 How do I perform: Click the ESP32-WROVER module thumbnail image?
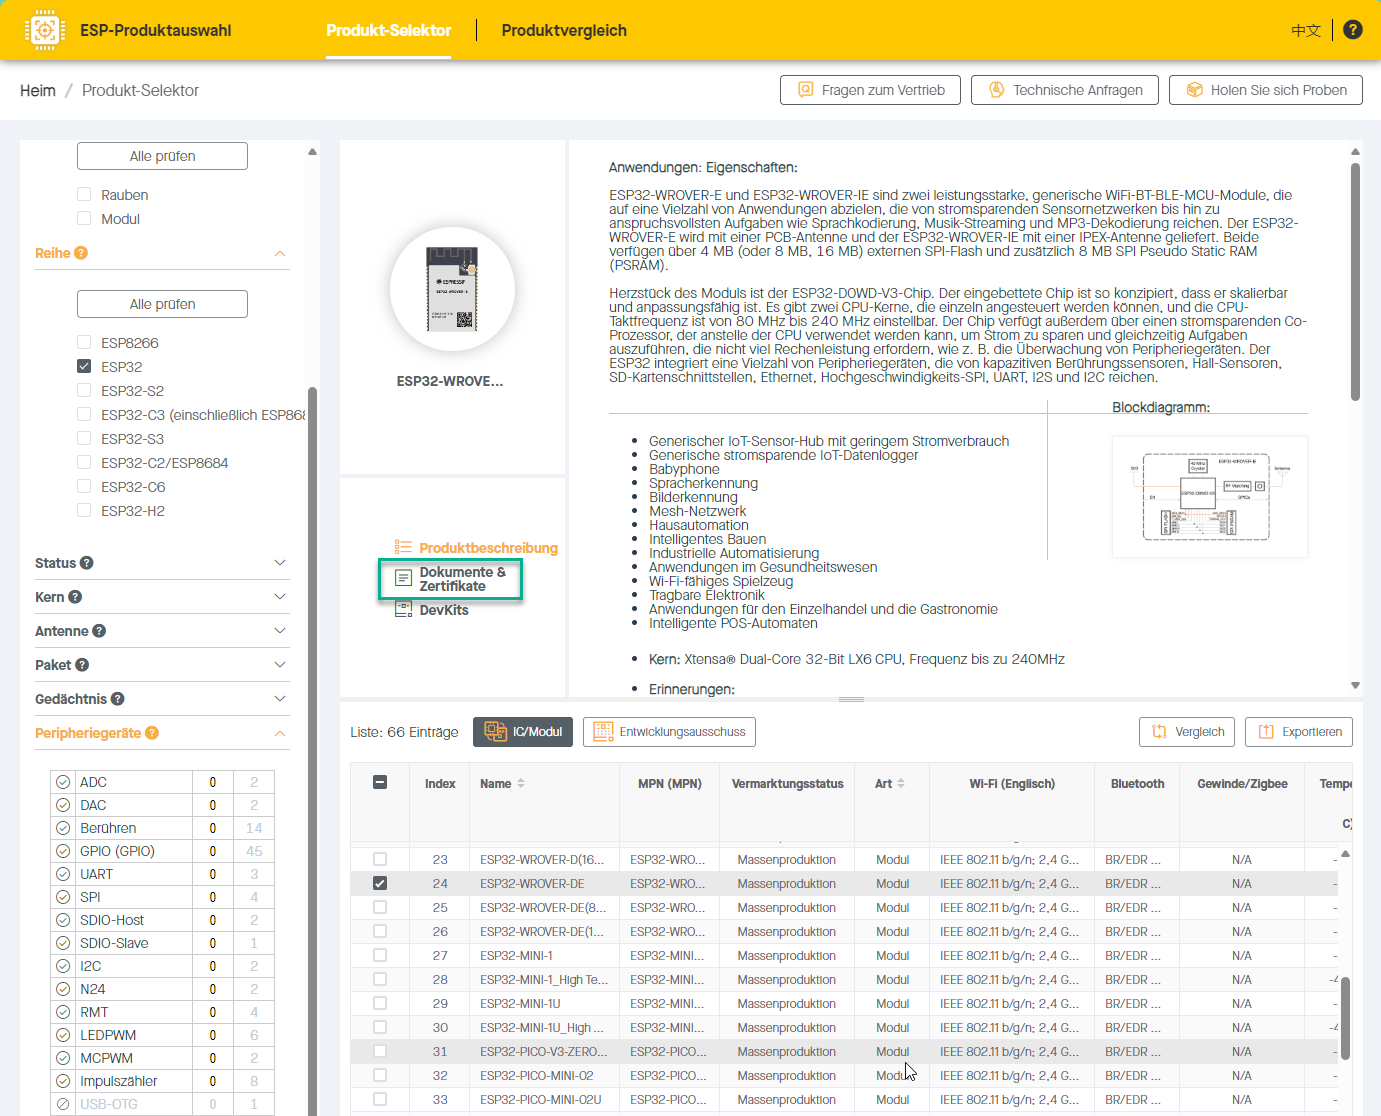click(452, 289)
